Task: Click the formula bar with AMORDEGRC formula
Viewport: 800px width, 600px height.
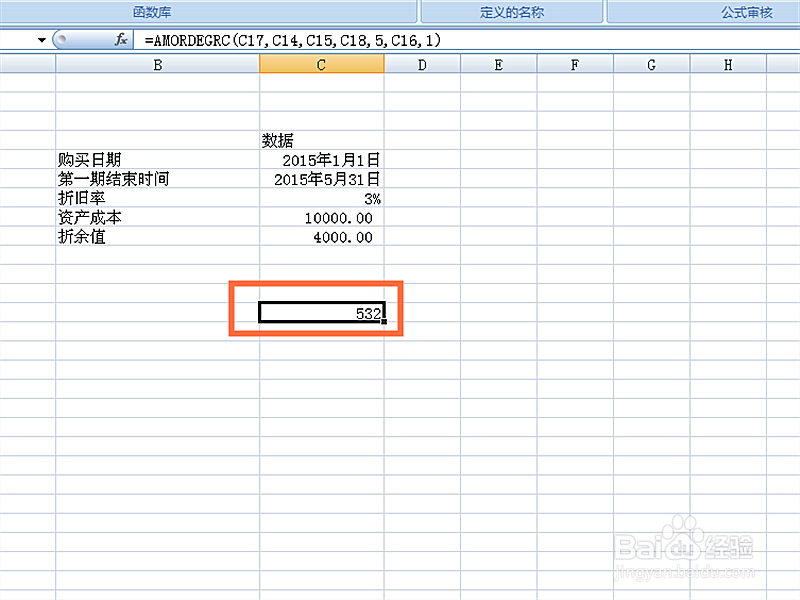Action: tap(466, 40)
